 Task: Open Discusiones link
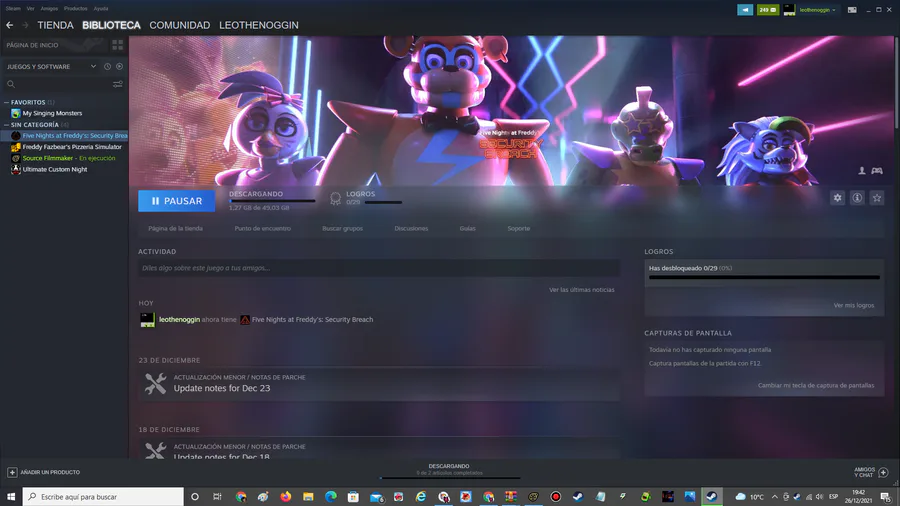pyautogui.click(x=411, y=228)
